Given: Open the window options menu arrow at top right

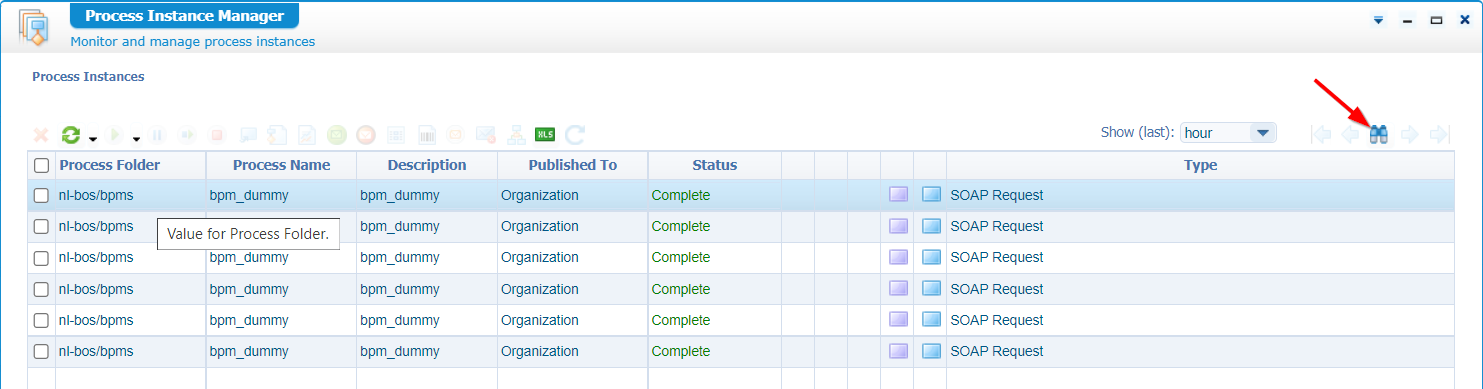Looking at the screenshot, I should tap(1378, 20).
